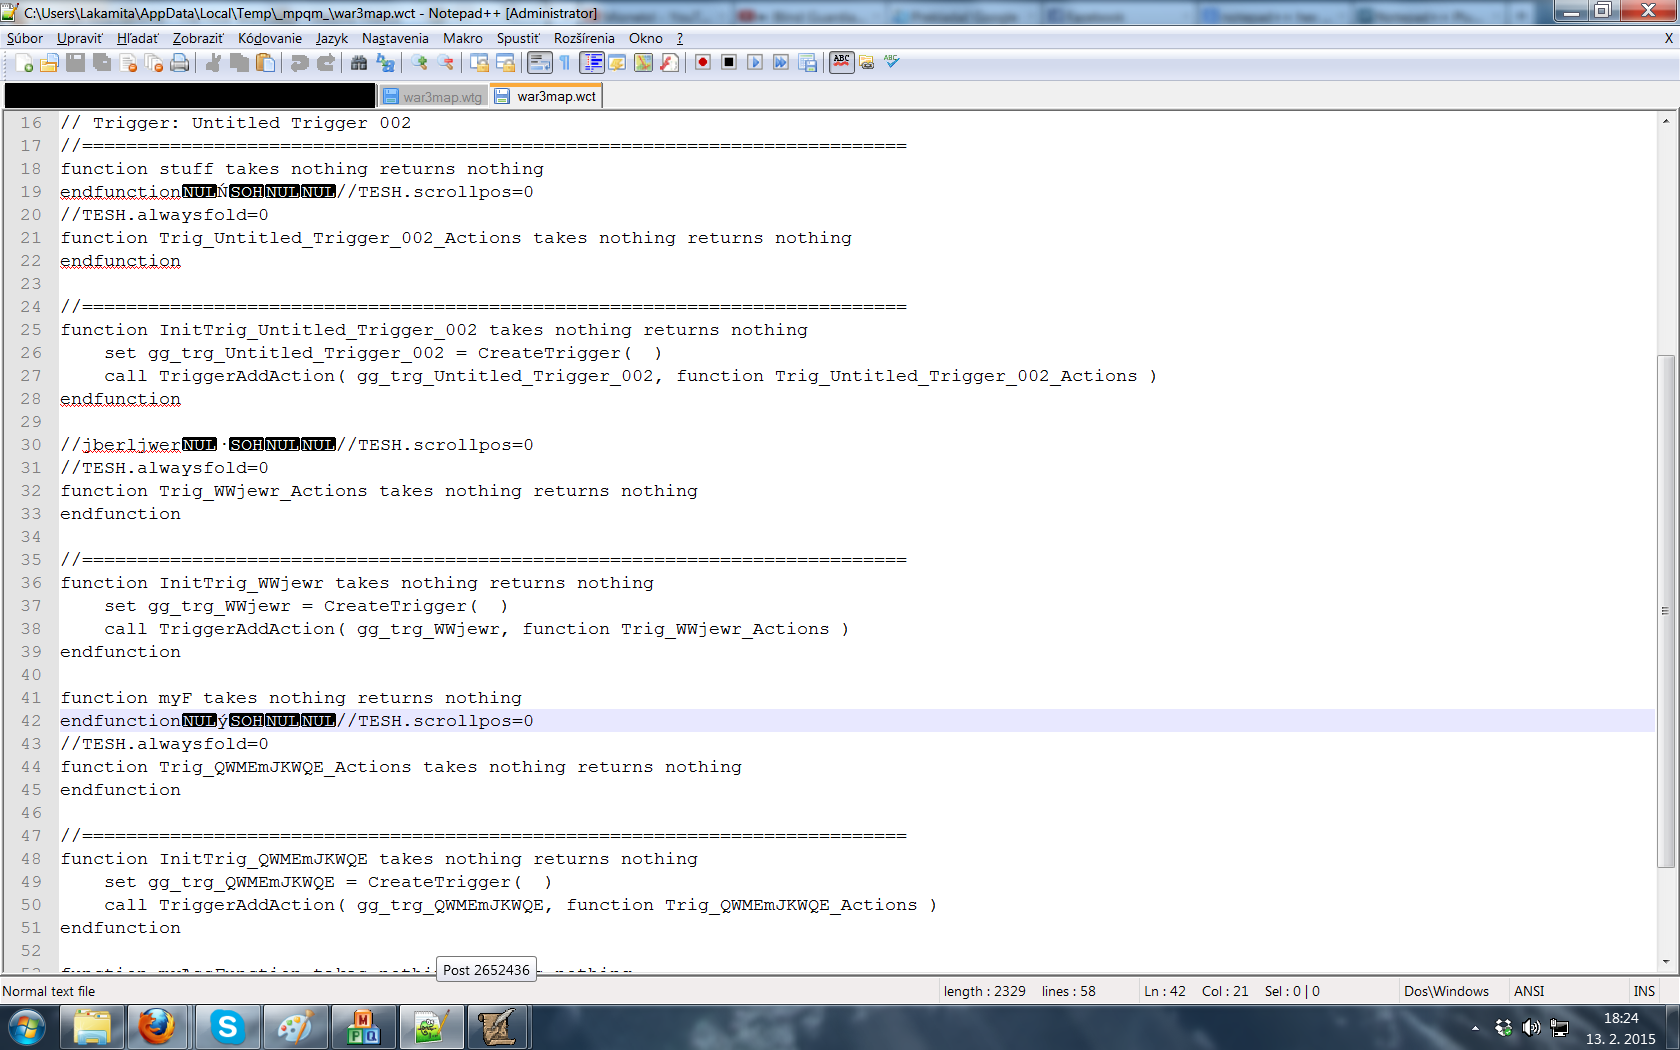Open Find with the binoculars icon
This screenshot has height=1050, width=1680.
click(x=359, y=63)
